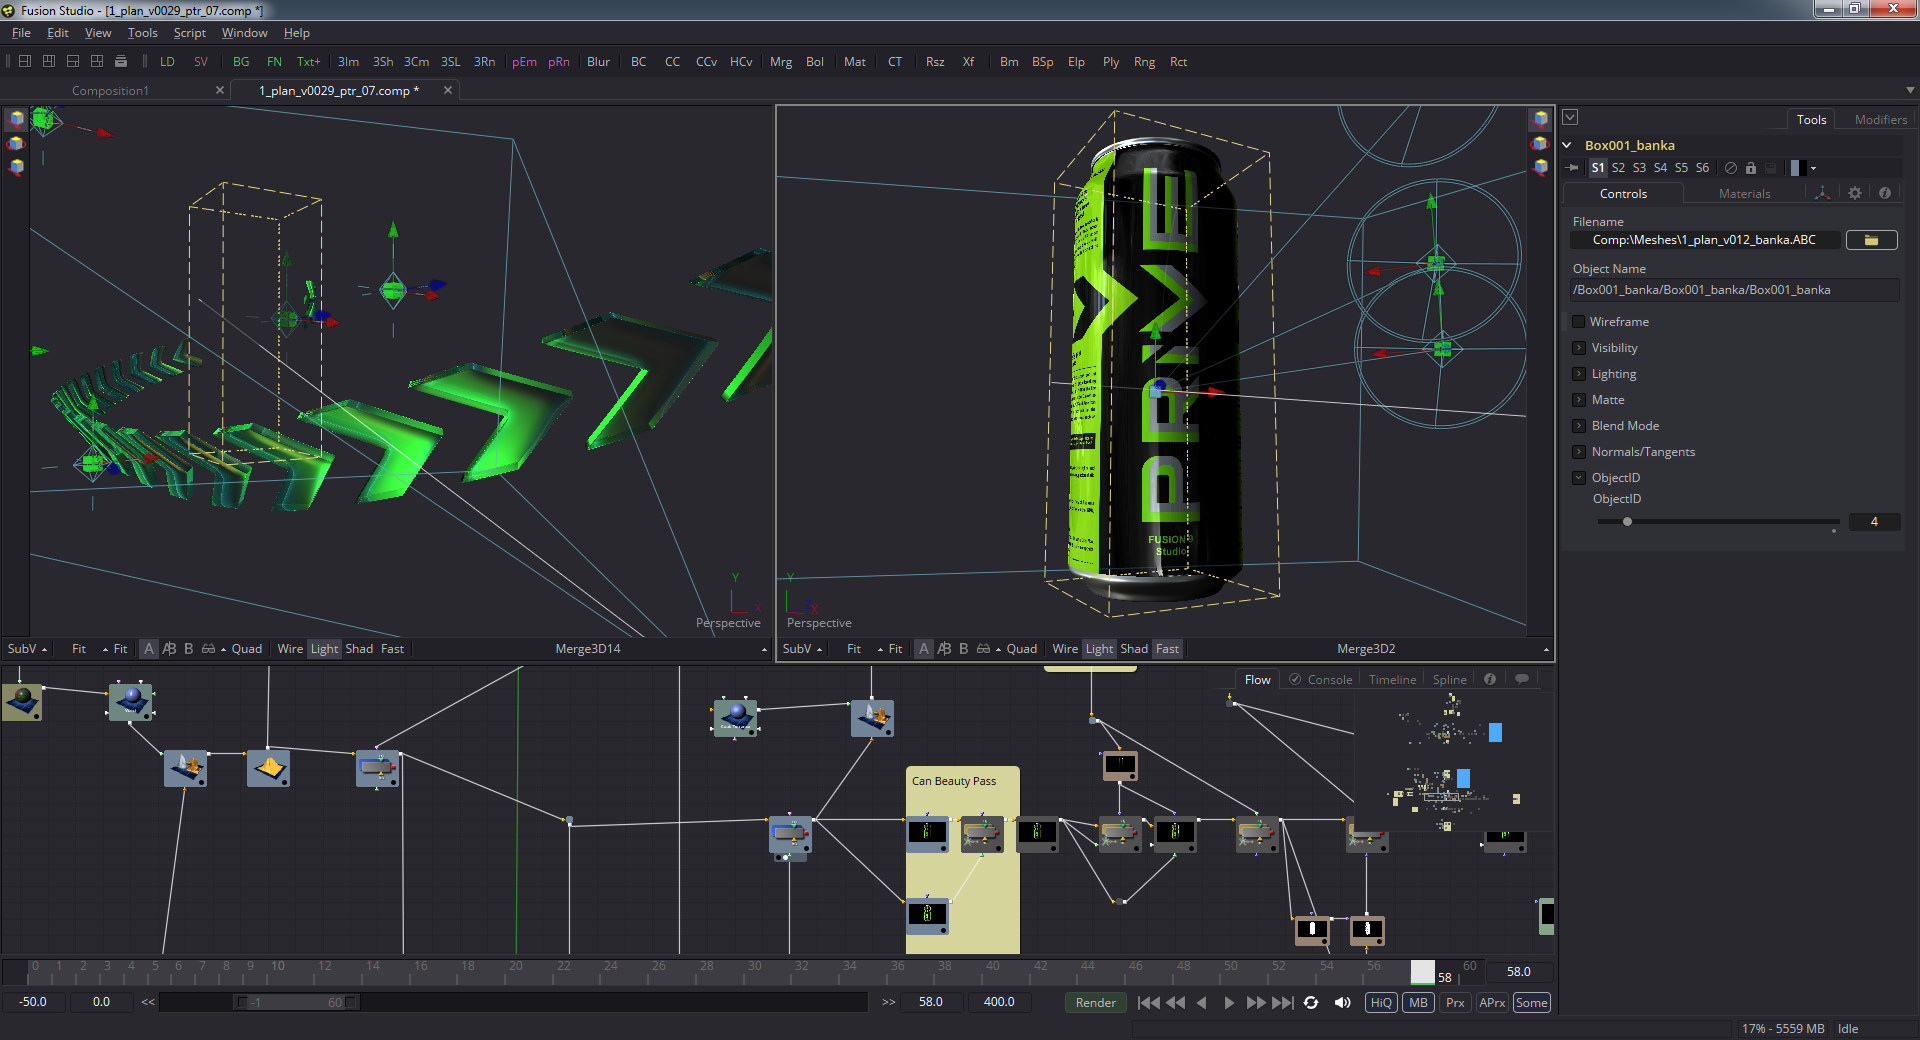Expand the Lighting section

1579,374
